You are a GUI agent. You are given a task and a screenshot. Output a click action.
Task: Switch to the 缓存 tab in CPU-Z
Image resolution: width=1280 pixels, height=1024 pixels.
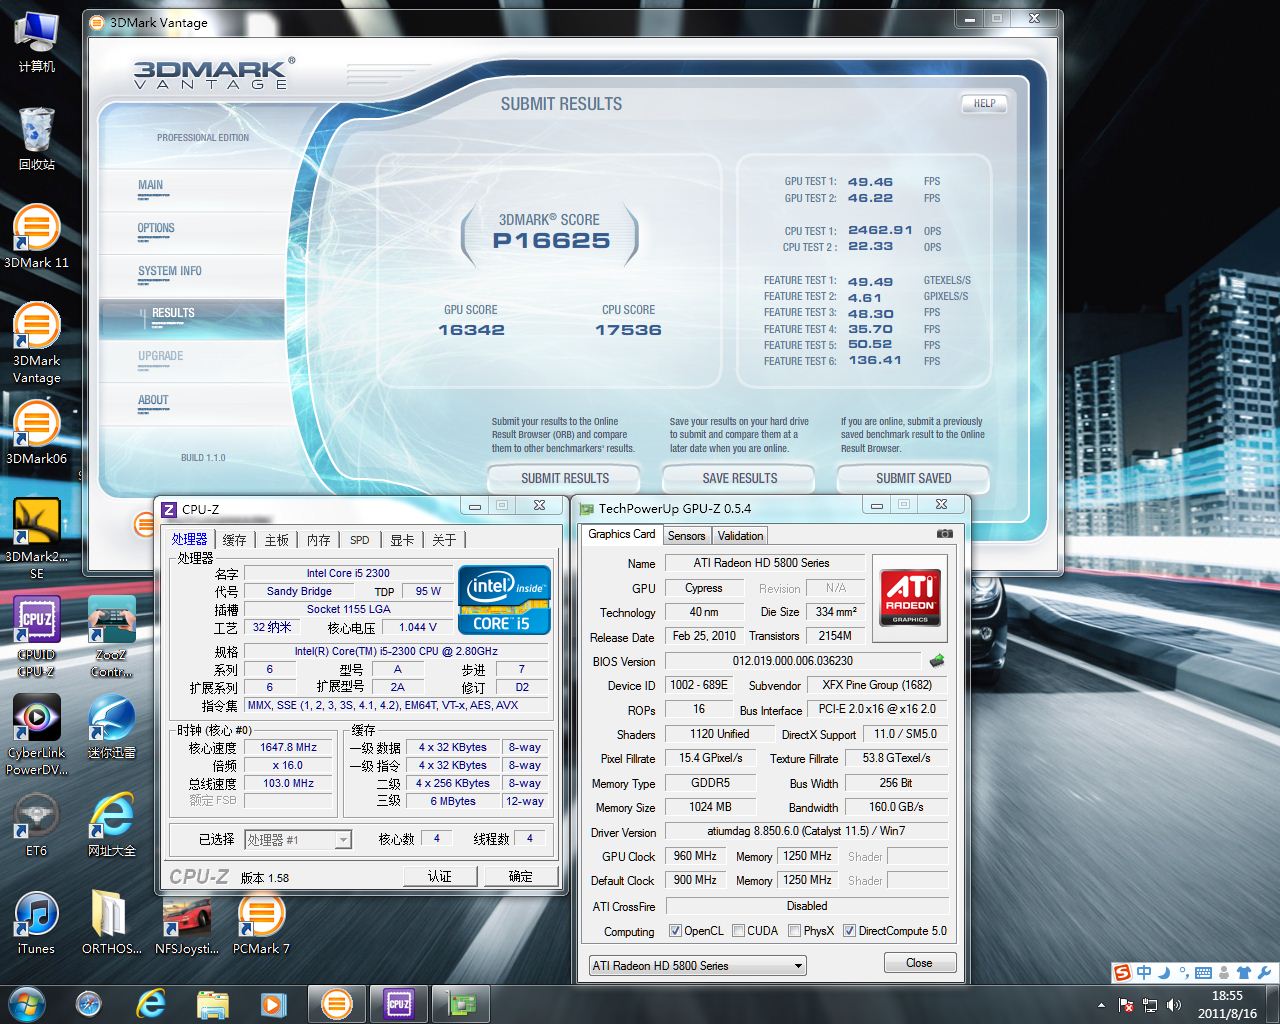(234, 540)
